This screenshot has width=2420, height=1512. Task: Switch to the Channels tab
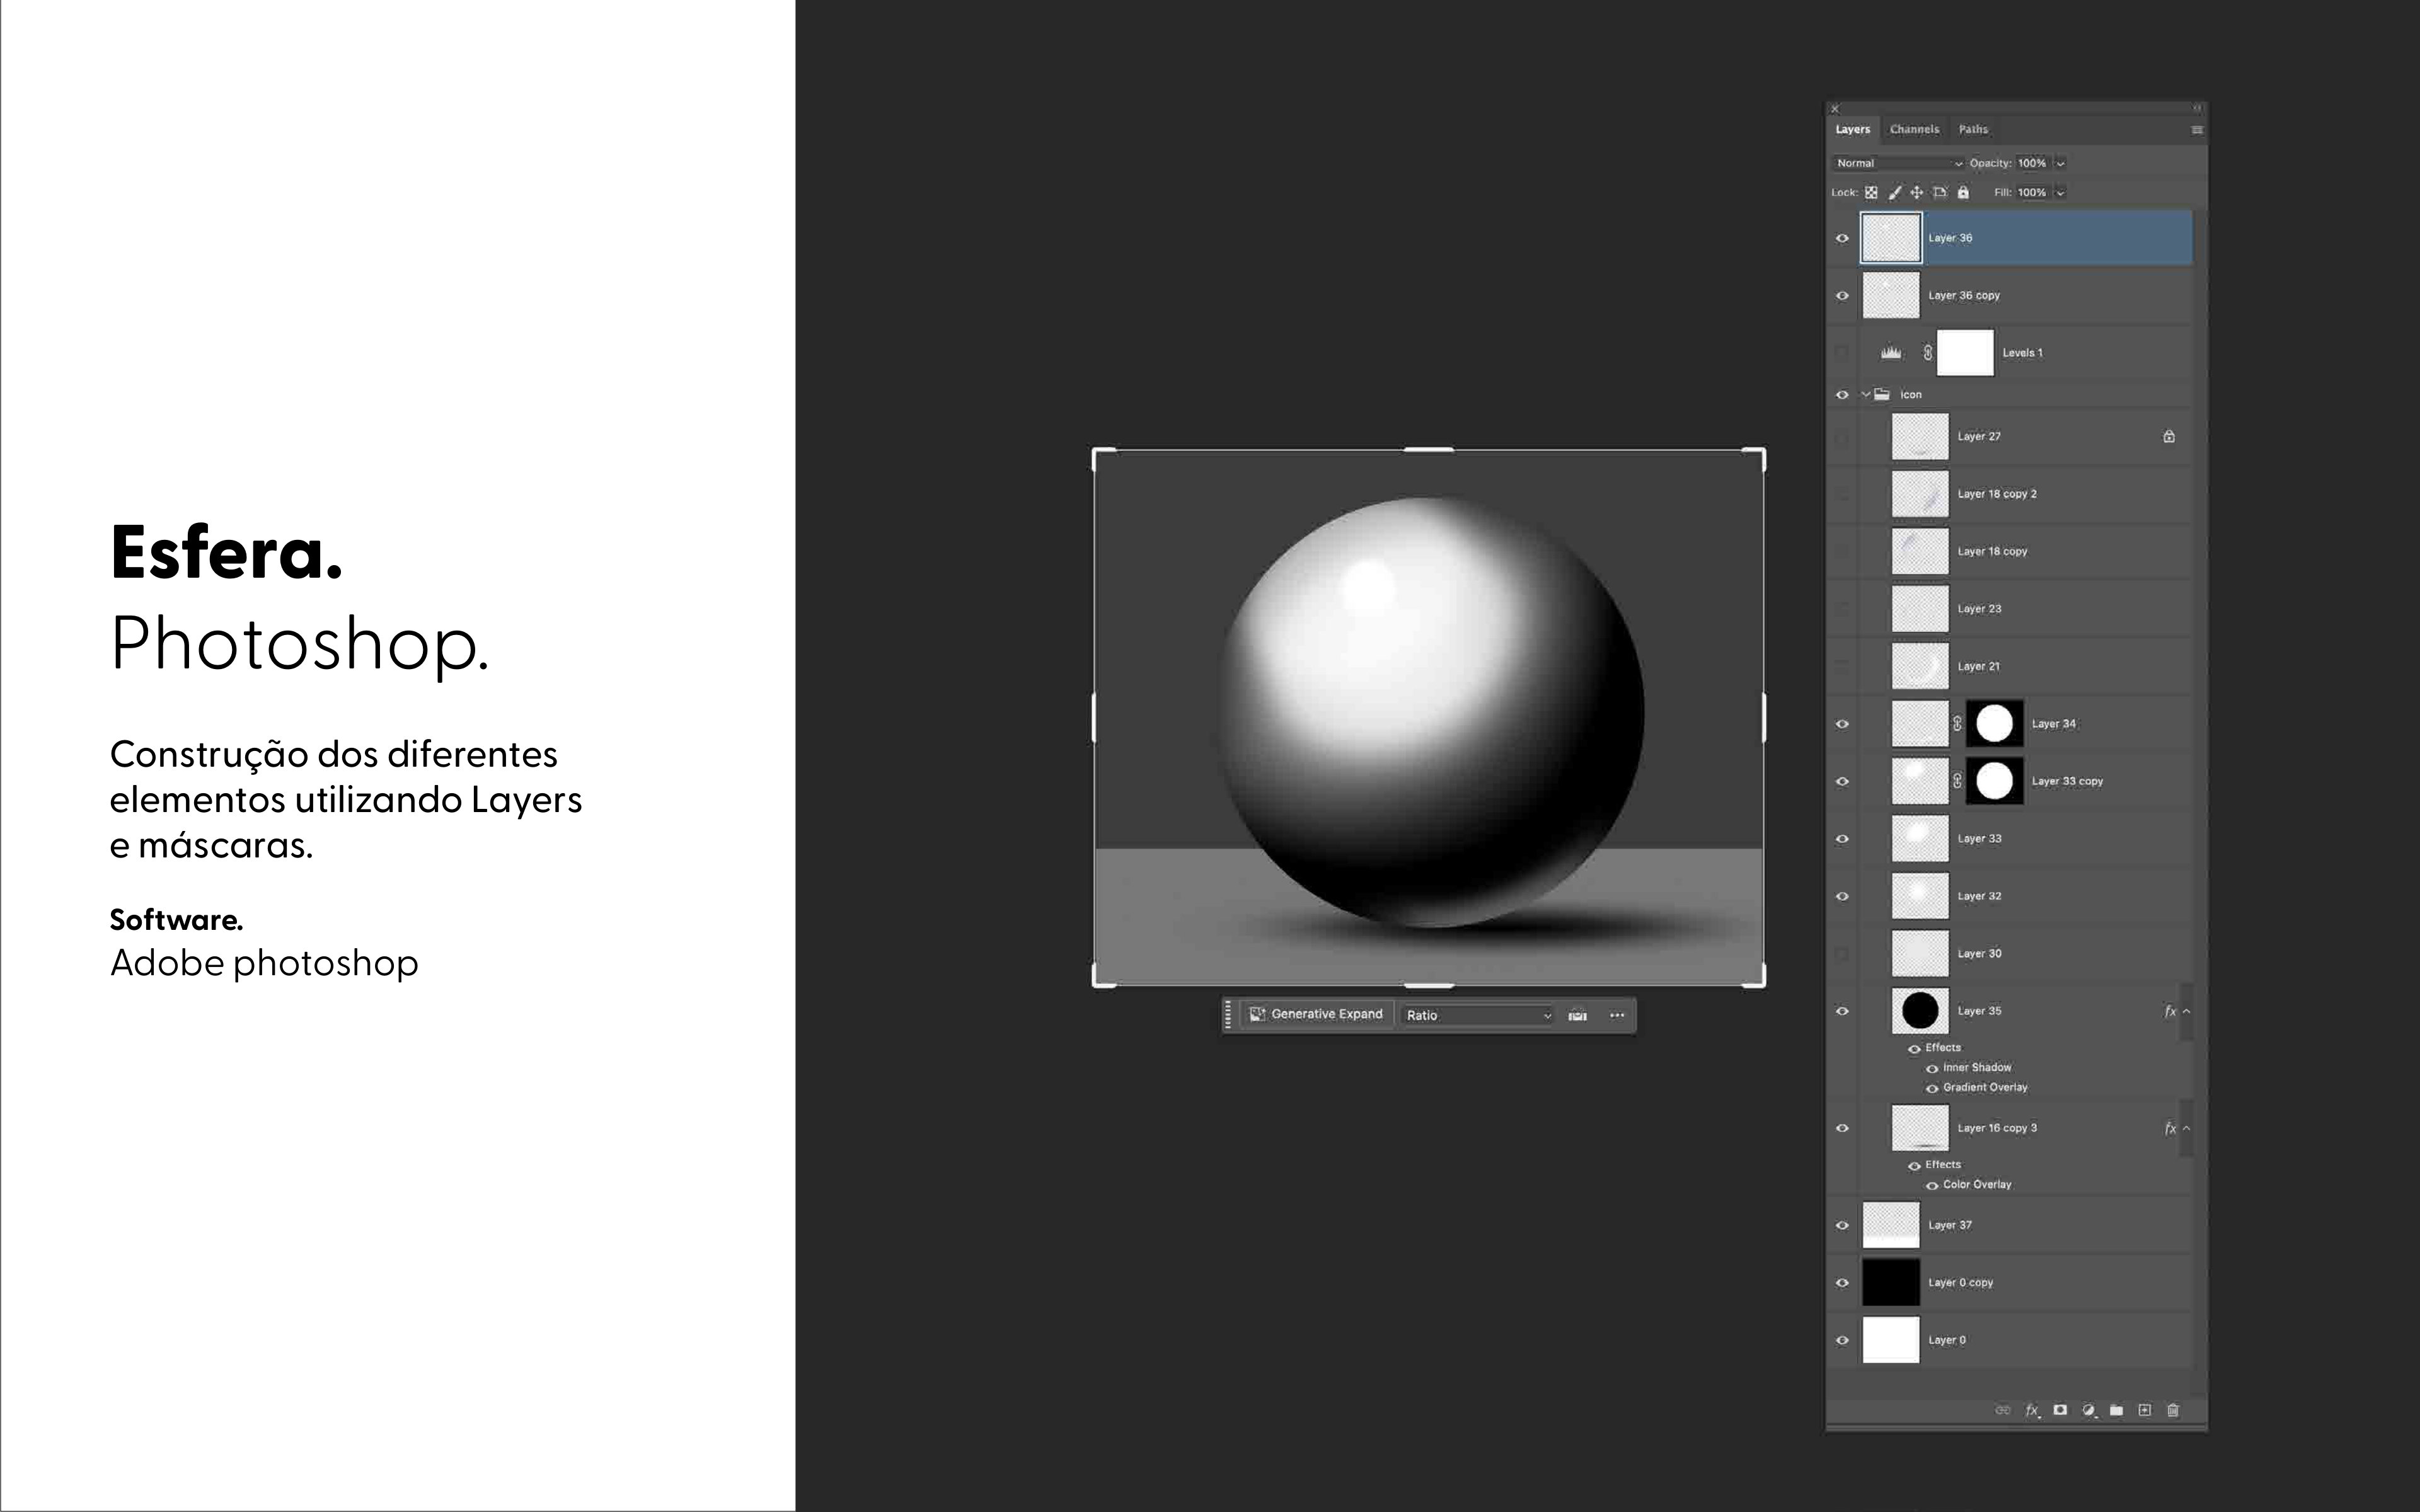click(1914, 129)
